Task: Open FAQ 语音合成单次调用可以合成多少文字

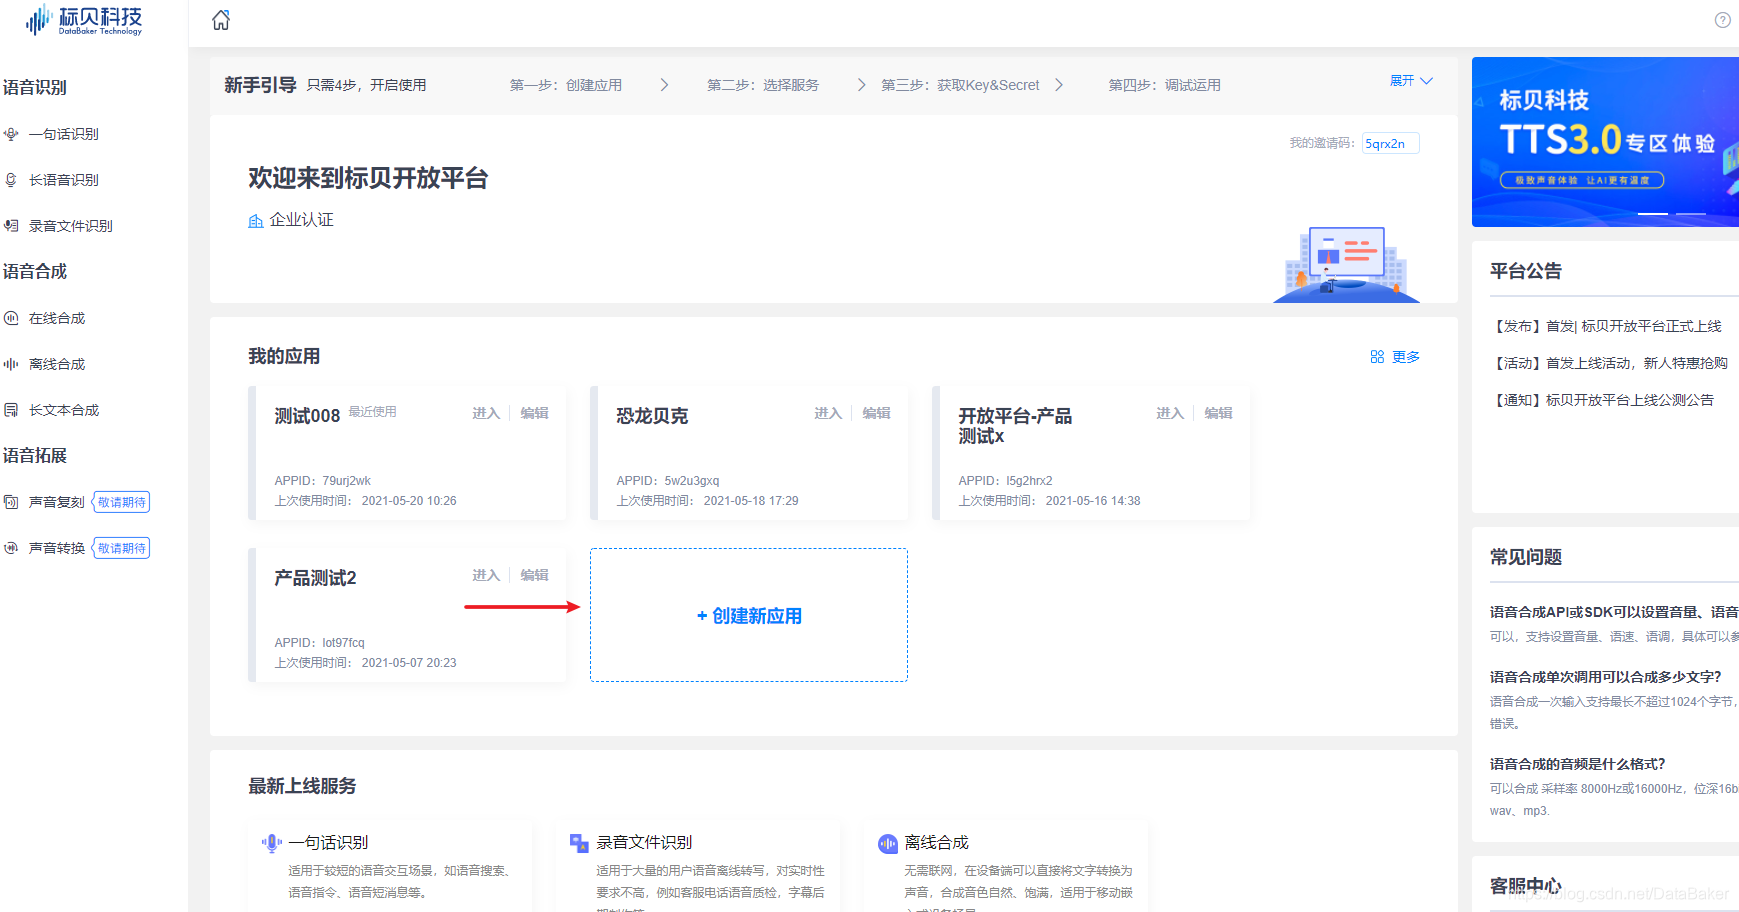Action: [1606, 677]
